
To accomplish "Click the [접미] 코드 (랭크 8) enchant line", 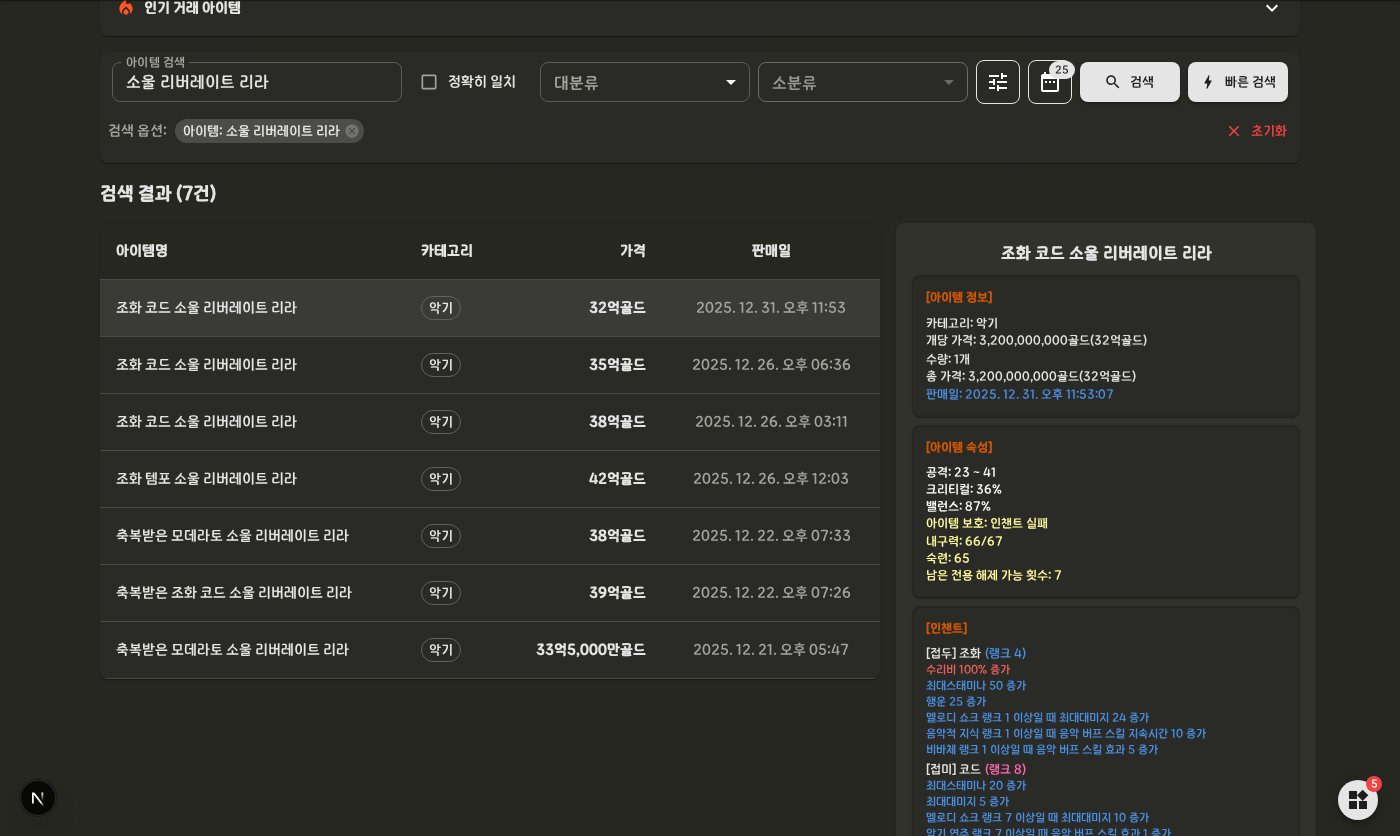I will coord(976,769).
